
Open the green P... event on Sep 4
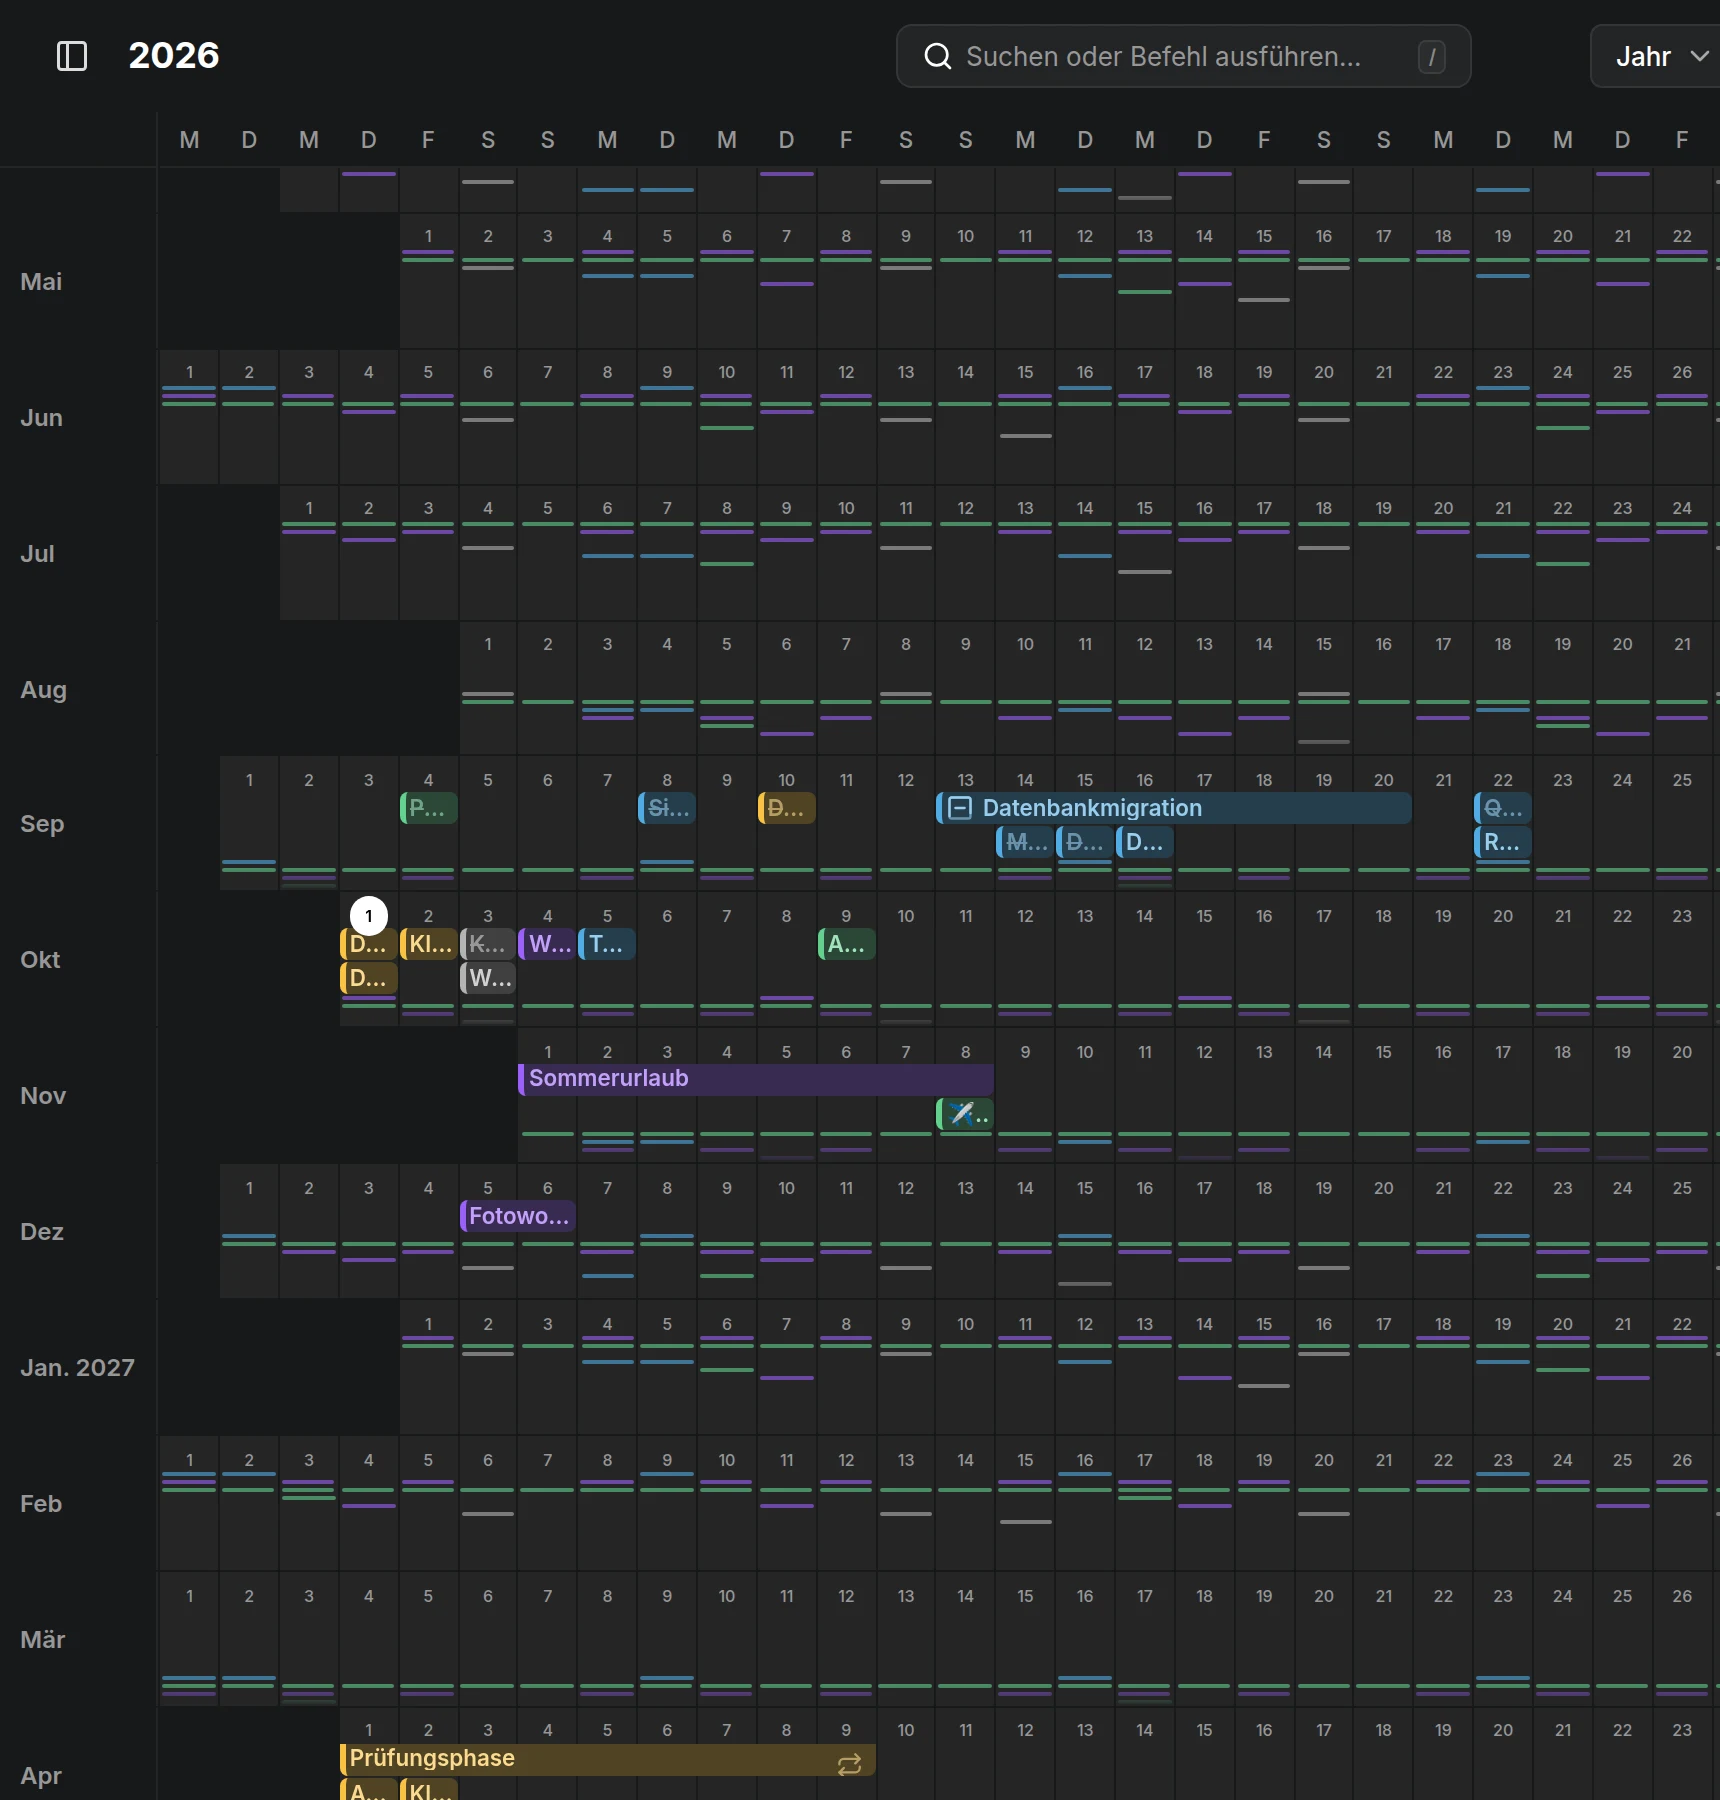(x=429, y=808)
